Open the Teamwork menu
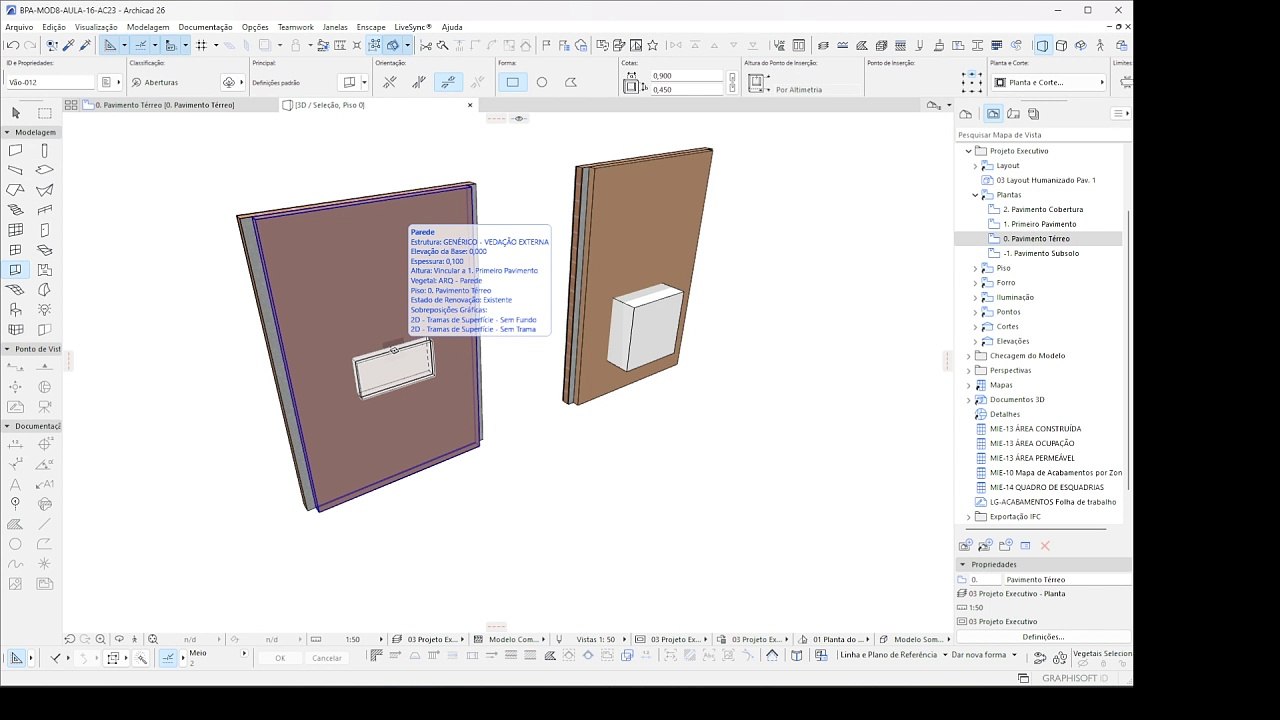The height and width of the screenshot is (720, 1280). pyautogui.click(x=295, y=27)
